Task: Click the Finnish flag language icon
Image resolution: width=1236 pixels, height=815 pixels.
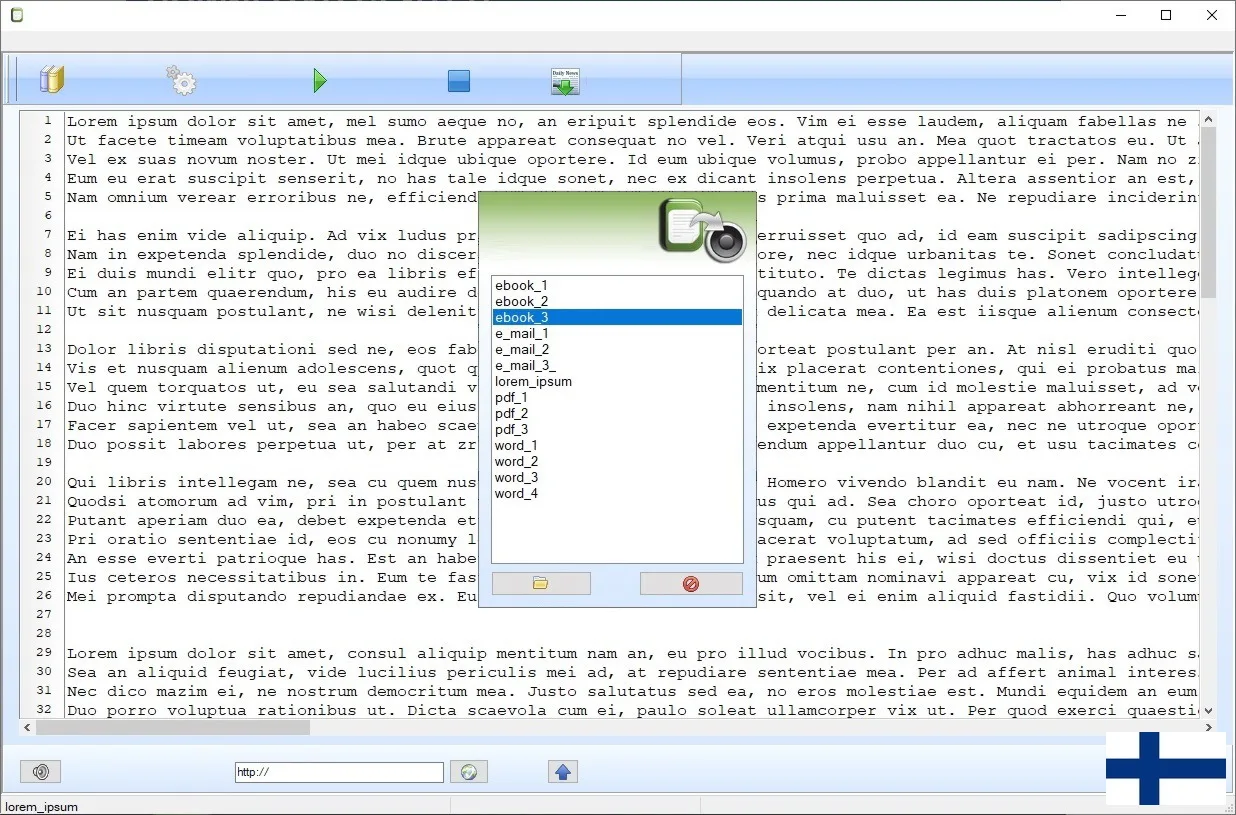Action: (x=1165, y=768)
